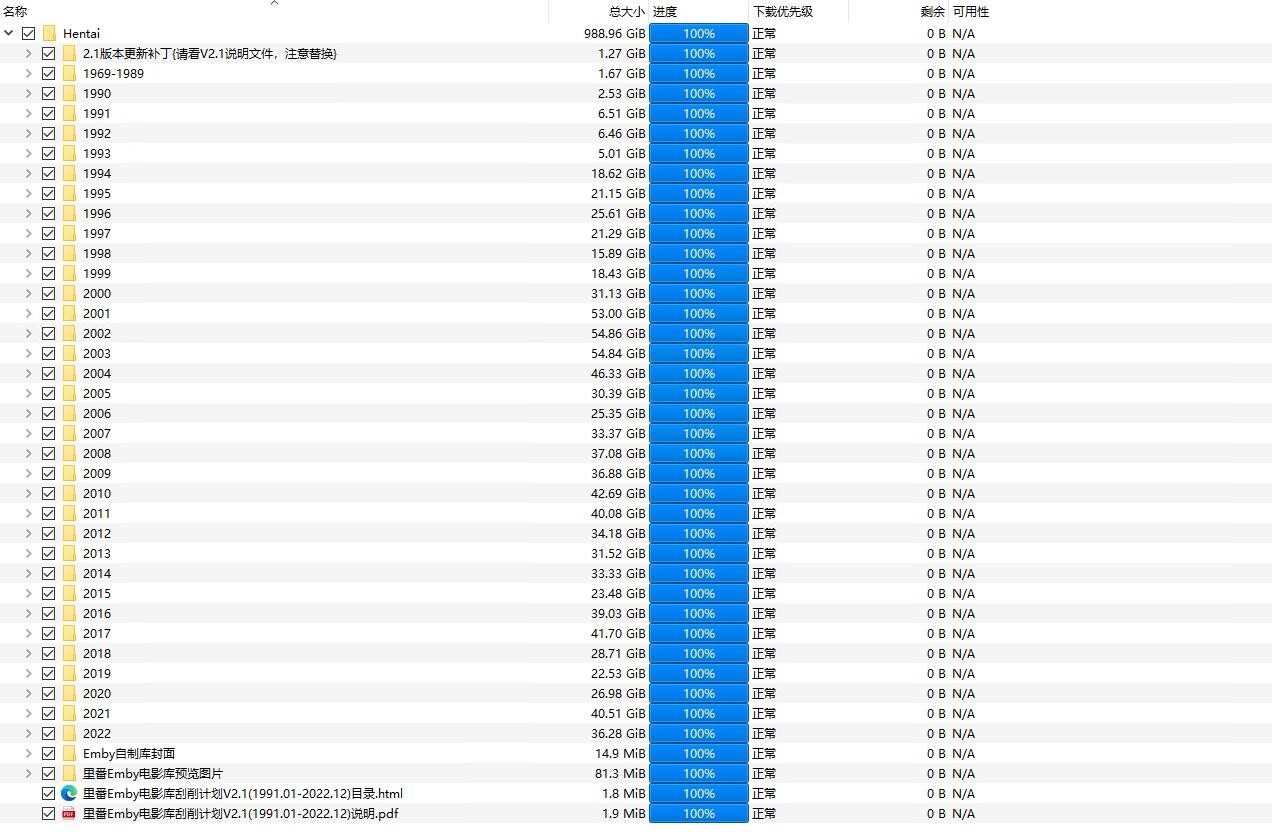The width and height of the screenshot is (1272, 836).
Task: Click the 2019 folder icon
Action: click(x=69, y=673)
